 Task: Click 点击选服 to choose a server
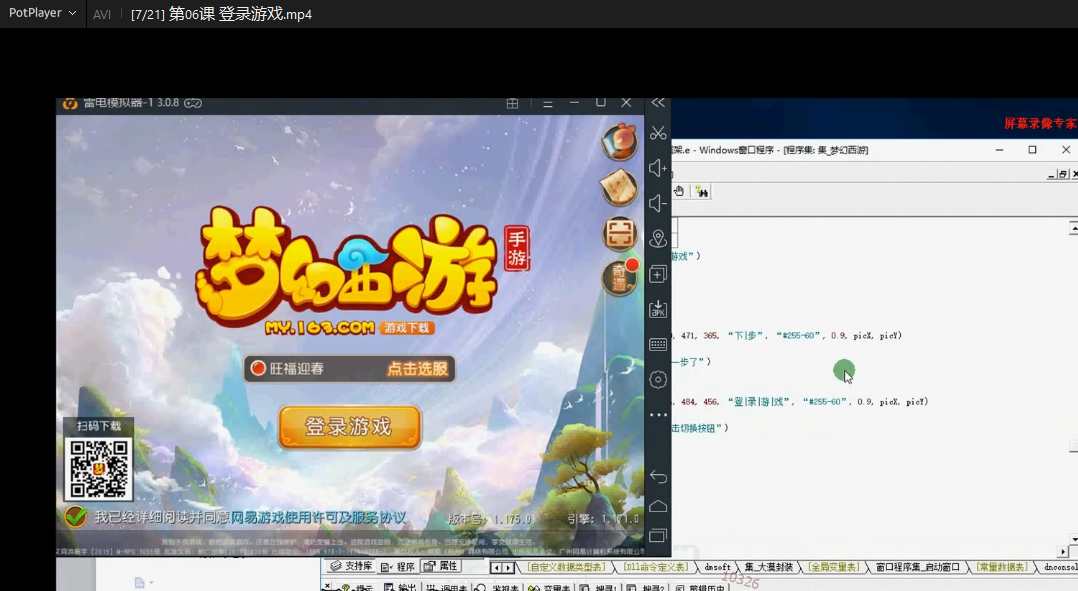(417, 369)
